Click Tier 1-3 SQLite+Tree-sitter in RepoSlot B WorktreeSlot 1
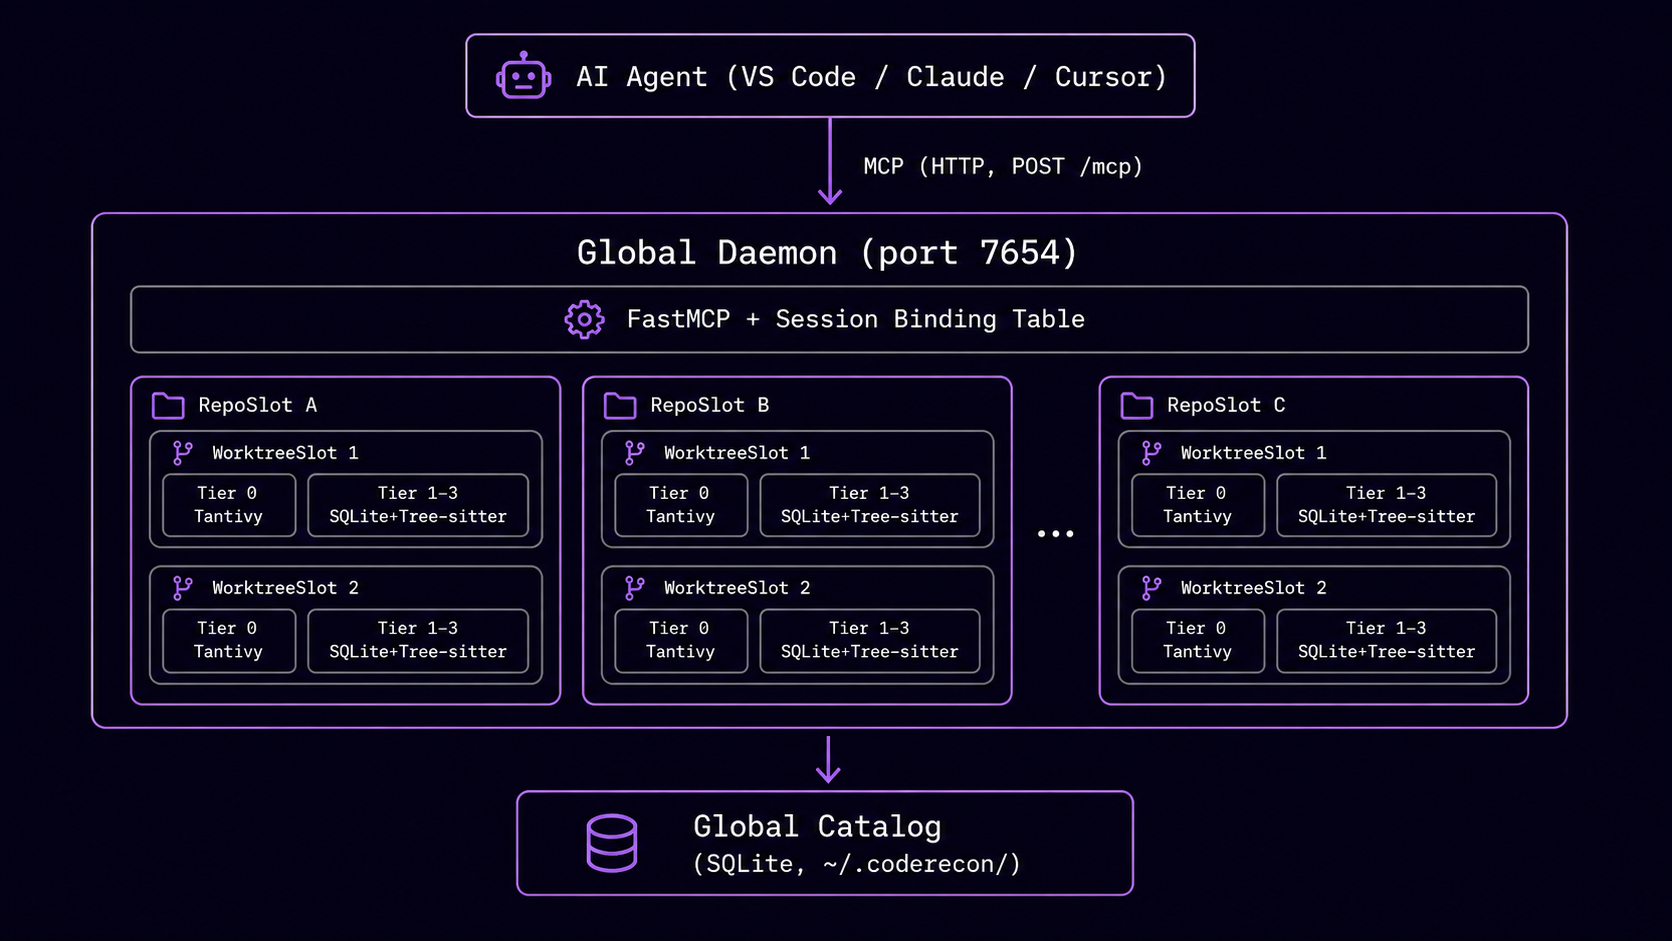This screenshot has height=941, width=1672. (x=870, y=505)
